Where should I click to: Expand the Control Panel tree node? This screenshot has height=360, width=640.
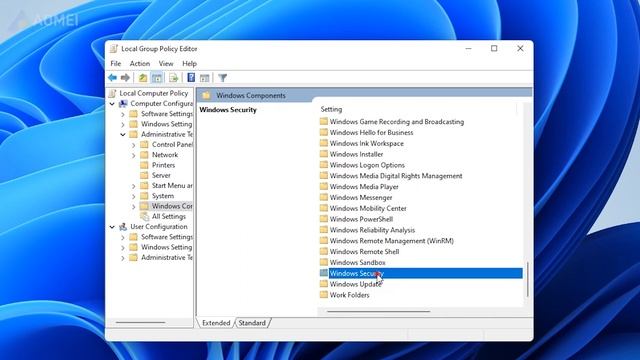[x=133, y=145]
